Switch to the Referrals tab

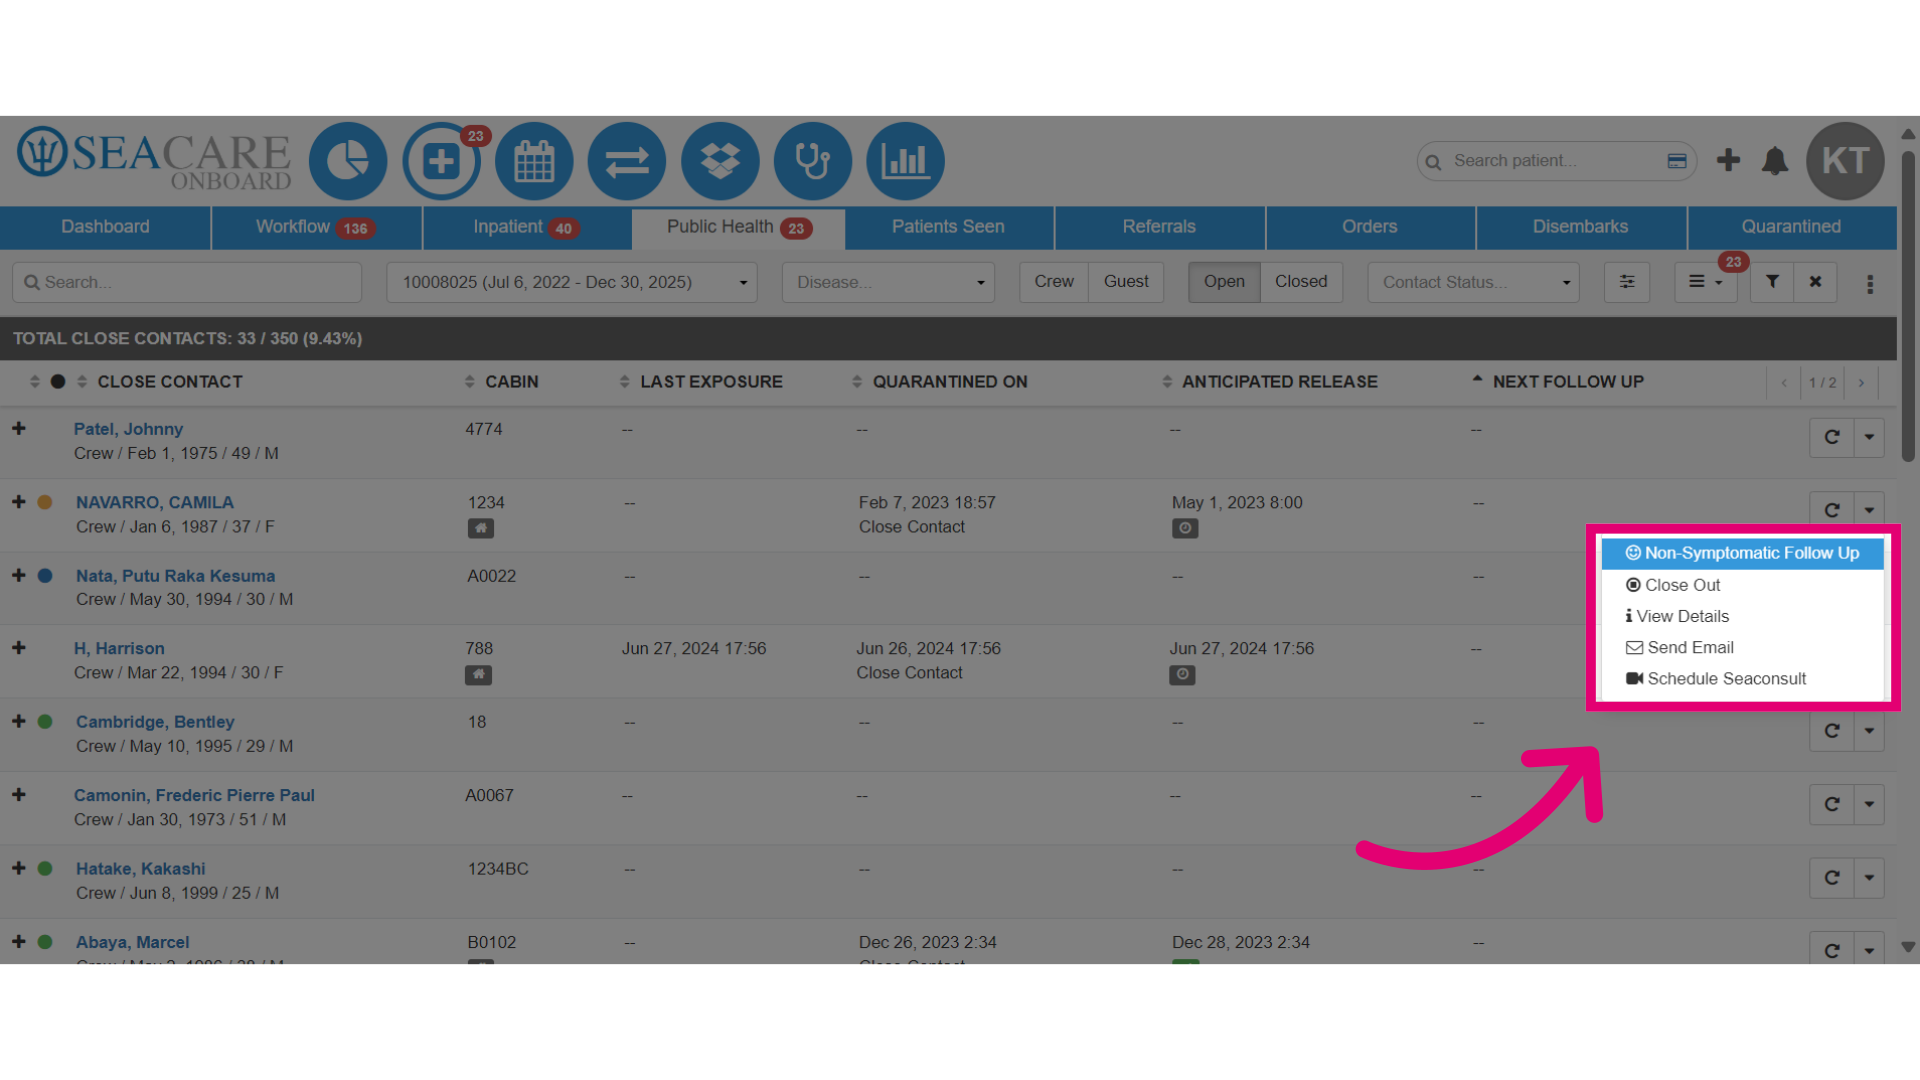pyautogui.click(x=1159, y=227)
